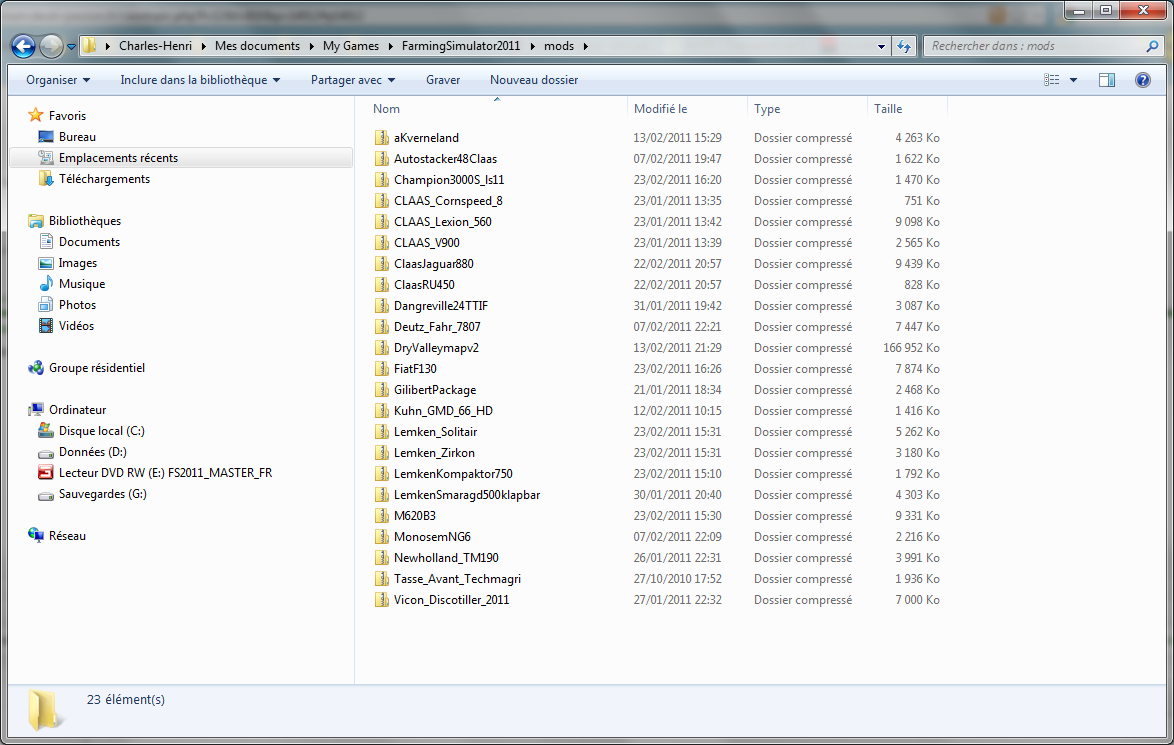Viewport: 1174px width, 745px height.
Task: Select the Images library icon
Action: (46, 263)
